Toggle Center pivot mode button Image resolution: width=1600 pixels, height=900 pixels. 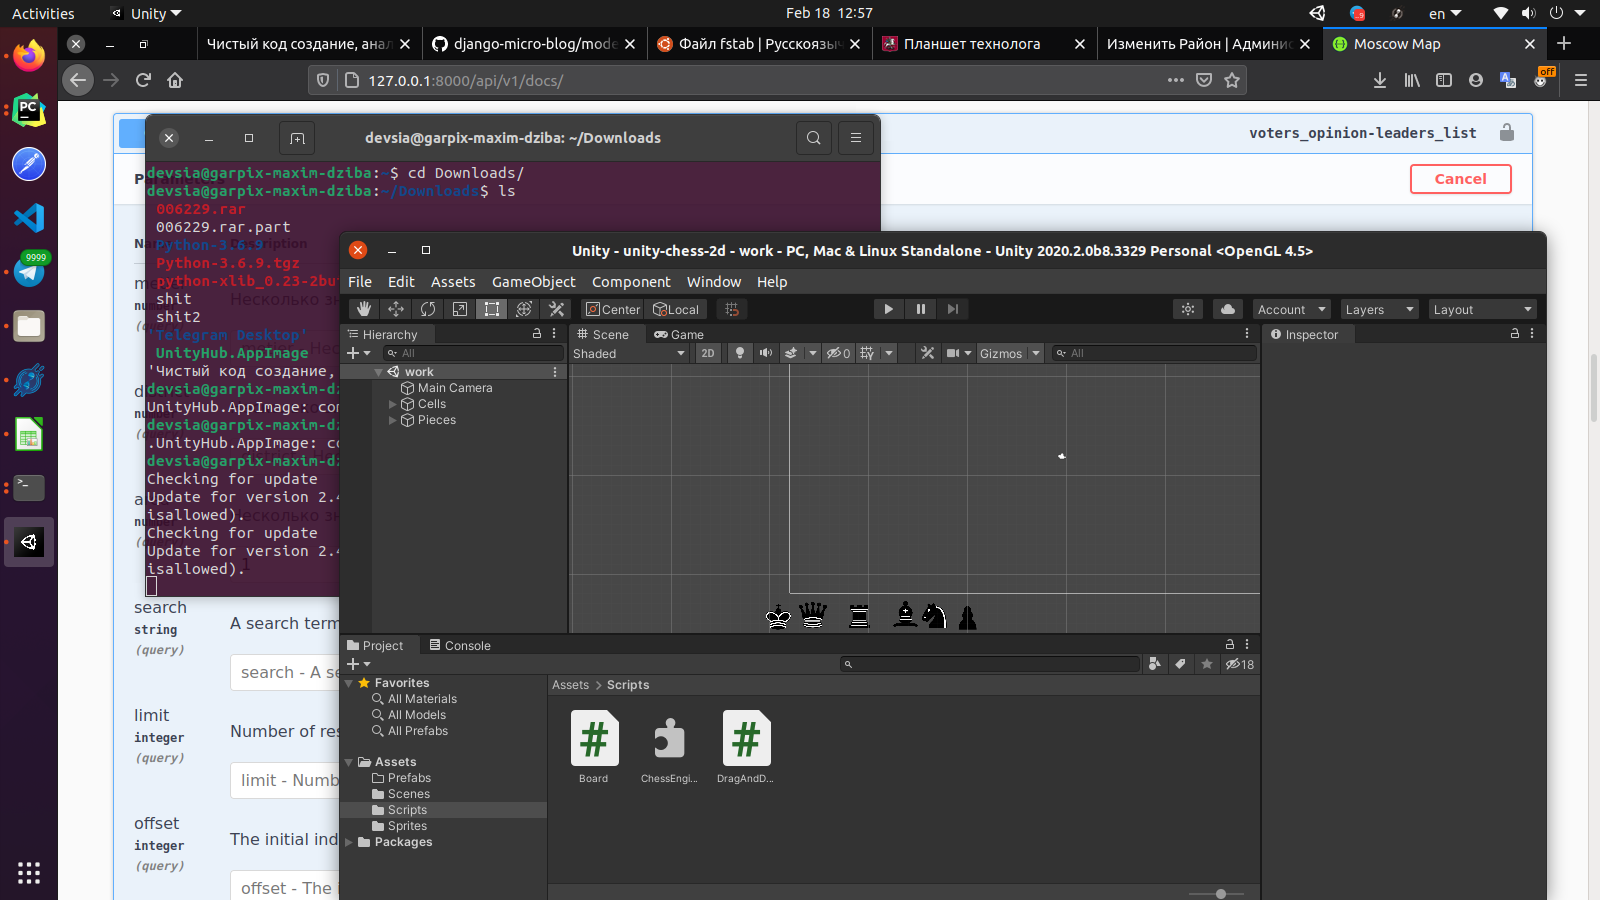612,310
